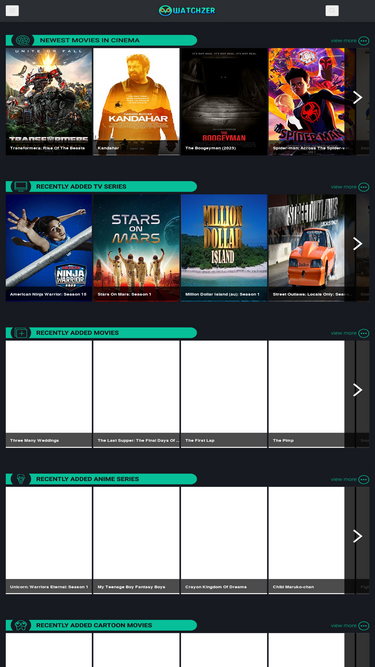Open view more link for Recently Added Movies
The image size is (375, 667).
coord(344,333)
